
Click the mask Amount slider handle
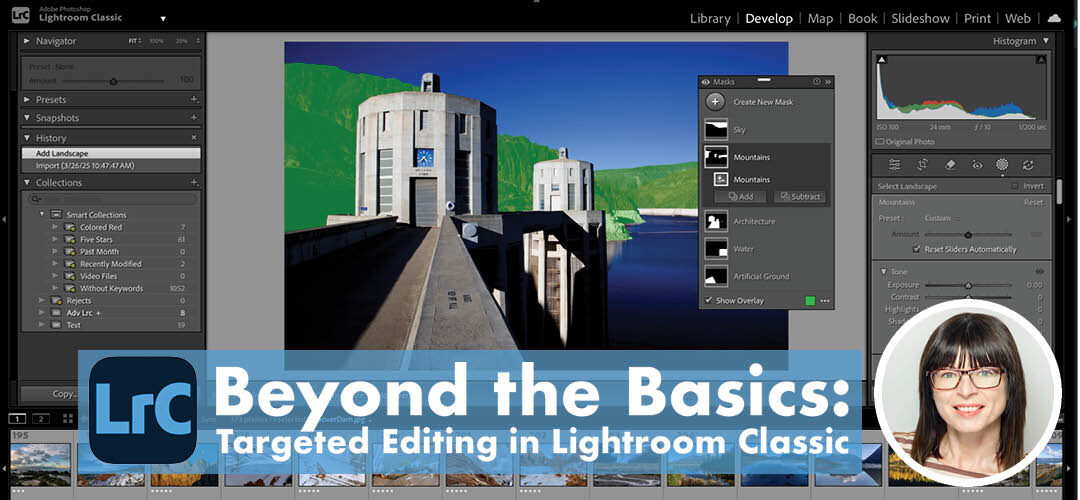pos(968,235)
